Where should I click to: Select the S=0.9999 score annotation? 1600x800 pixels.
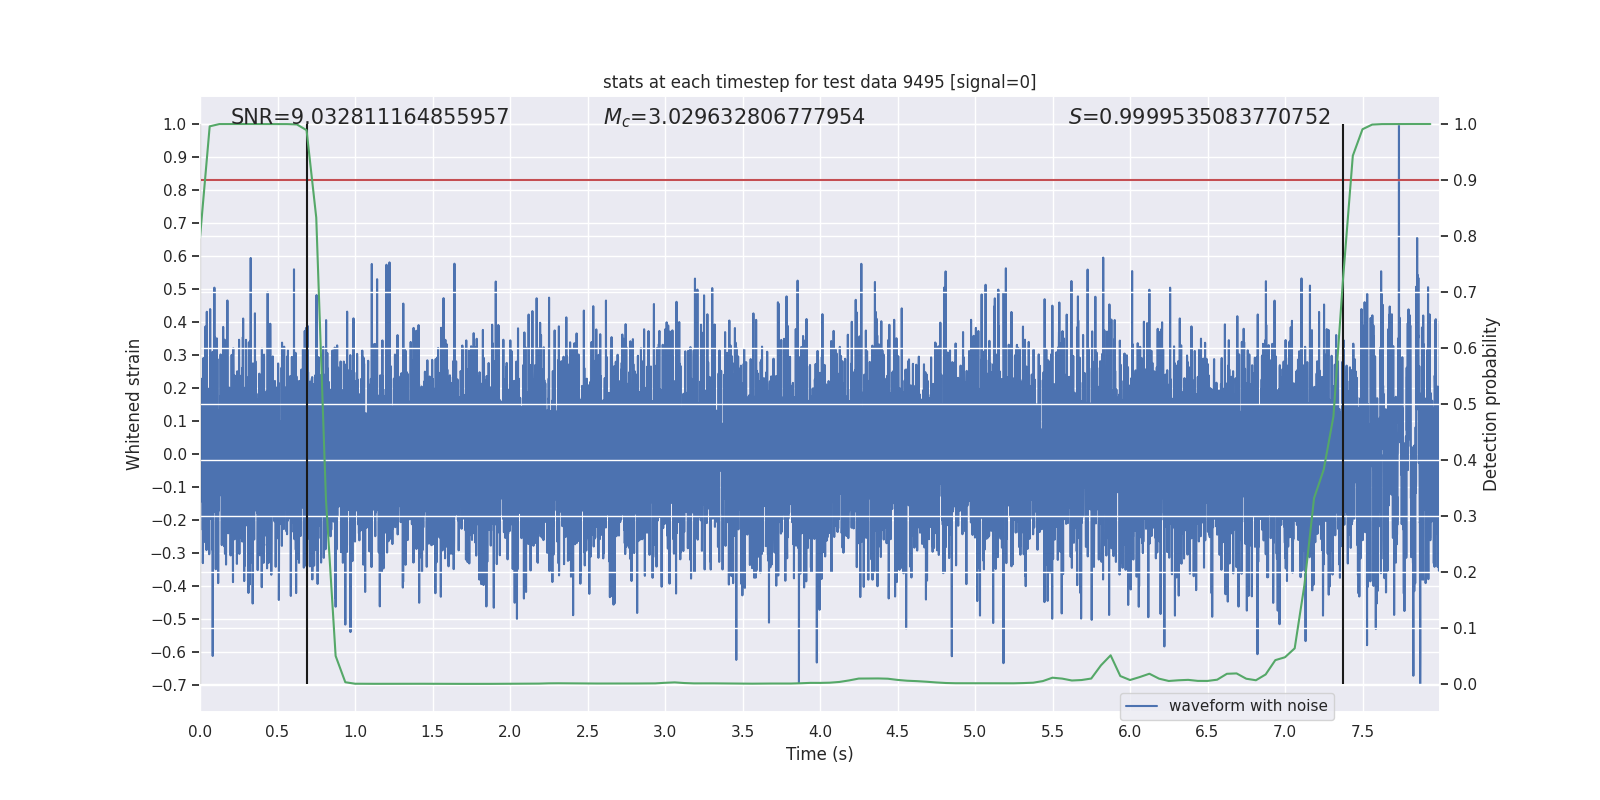point(1199,117)
